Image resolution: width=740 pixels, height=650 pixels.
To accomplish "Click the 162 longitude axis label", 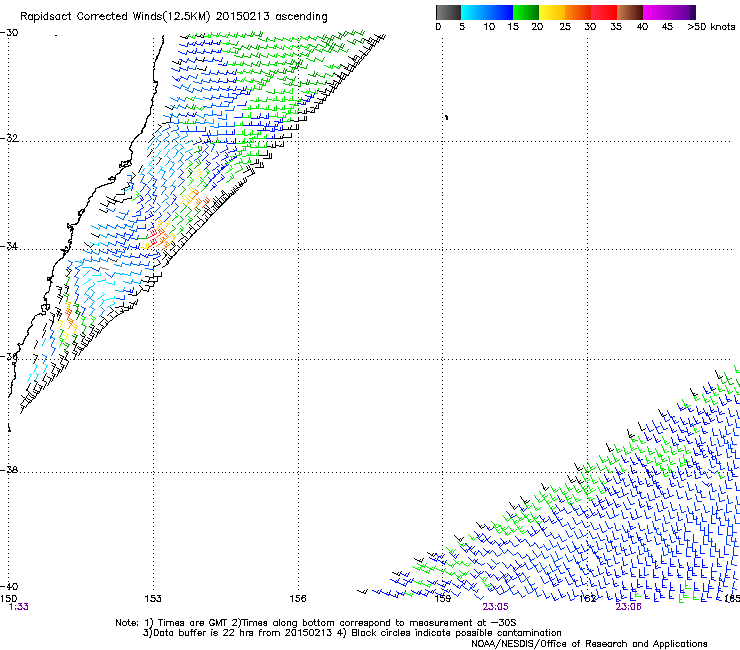I will click(x=588, y=599).
